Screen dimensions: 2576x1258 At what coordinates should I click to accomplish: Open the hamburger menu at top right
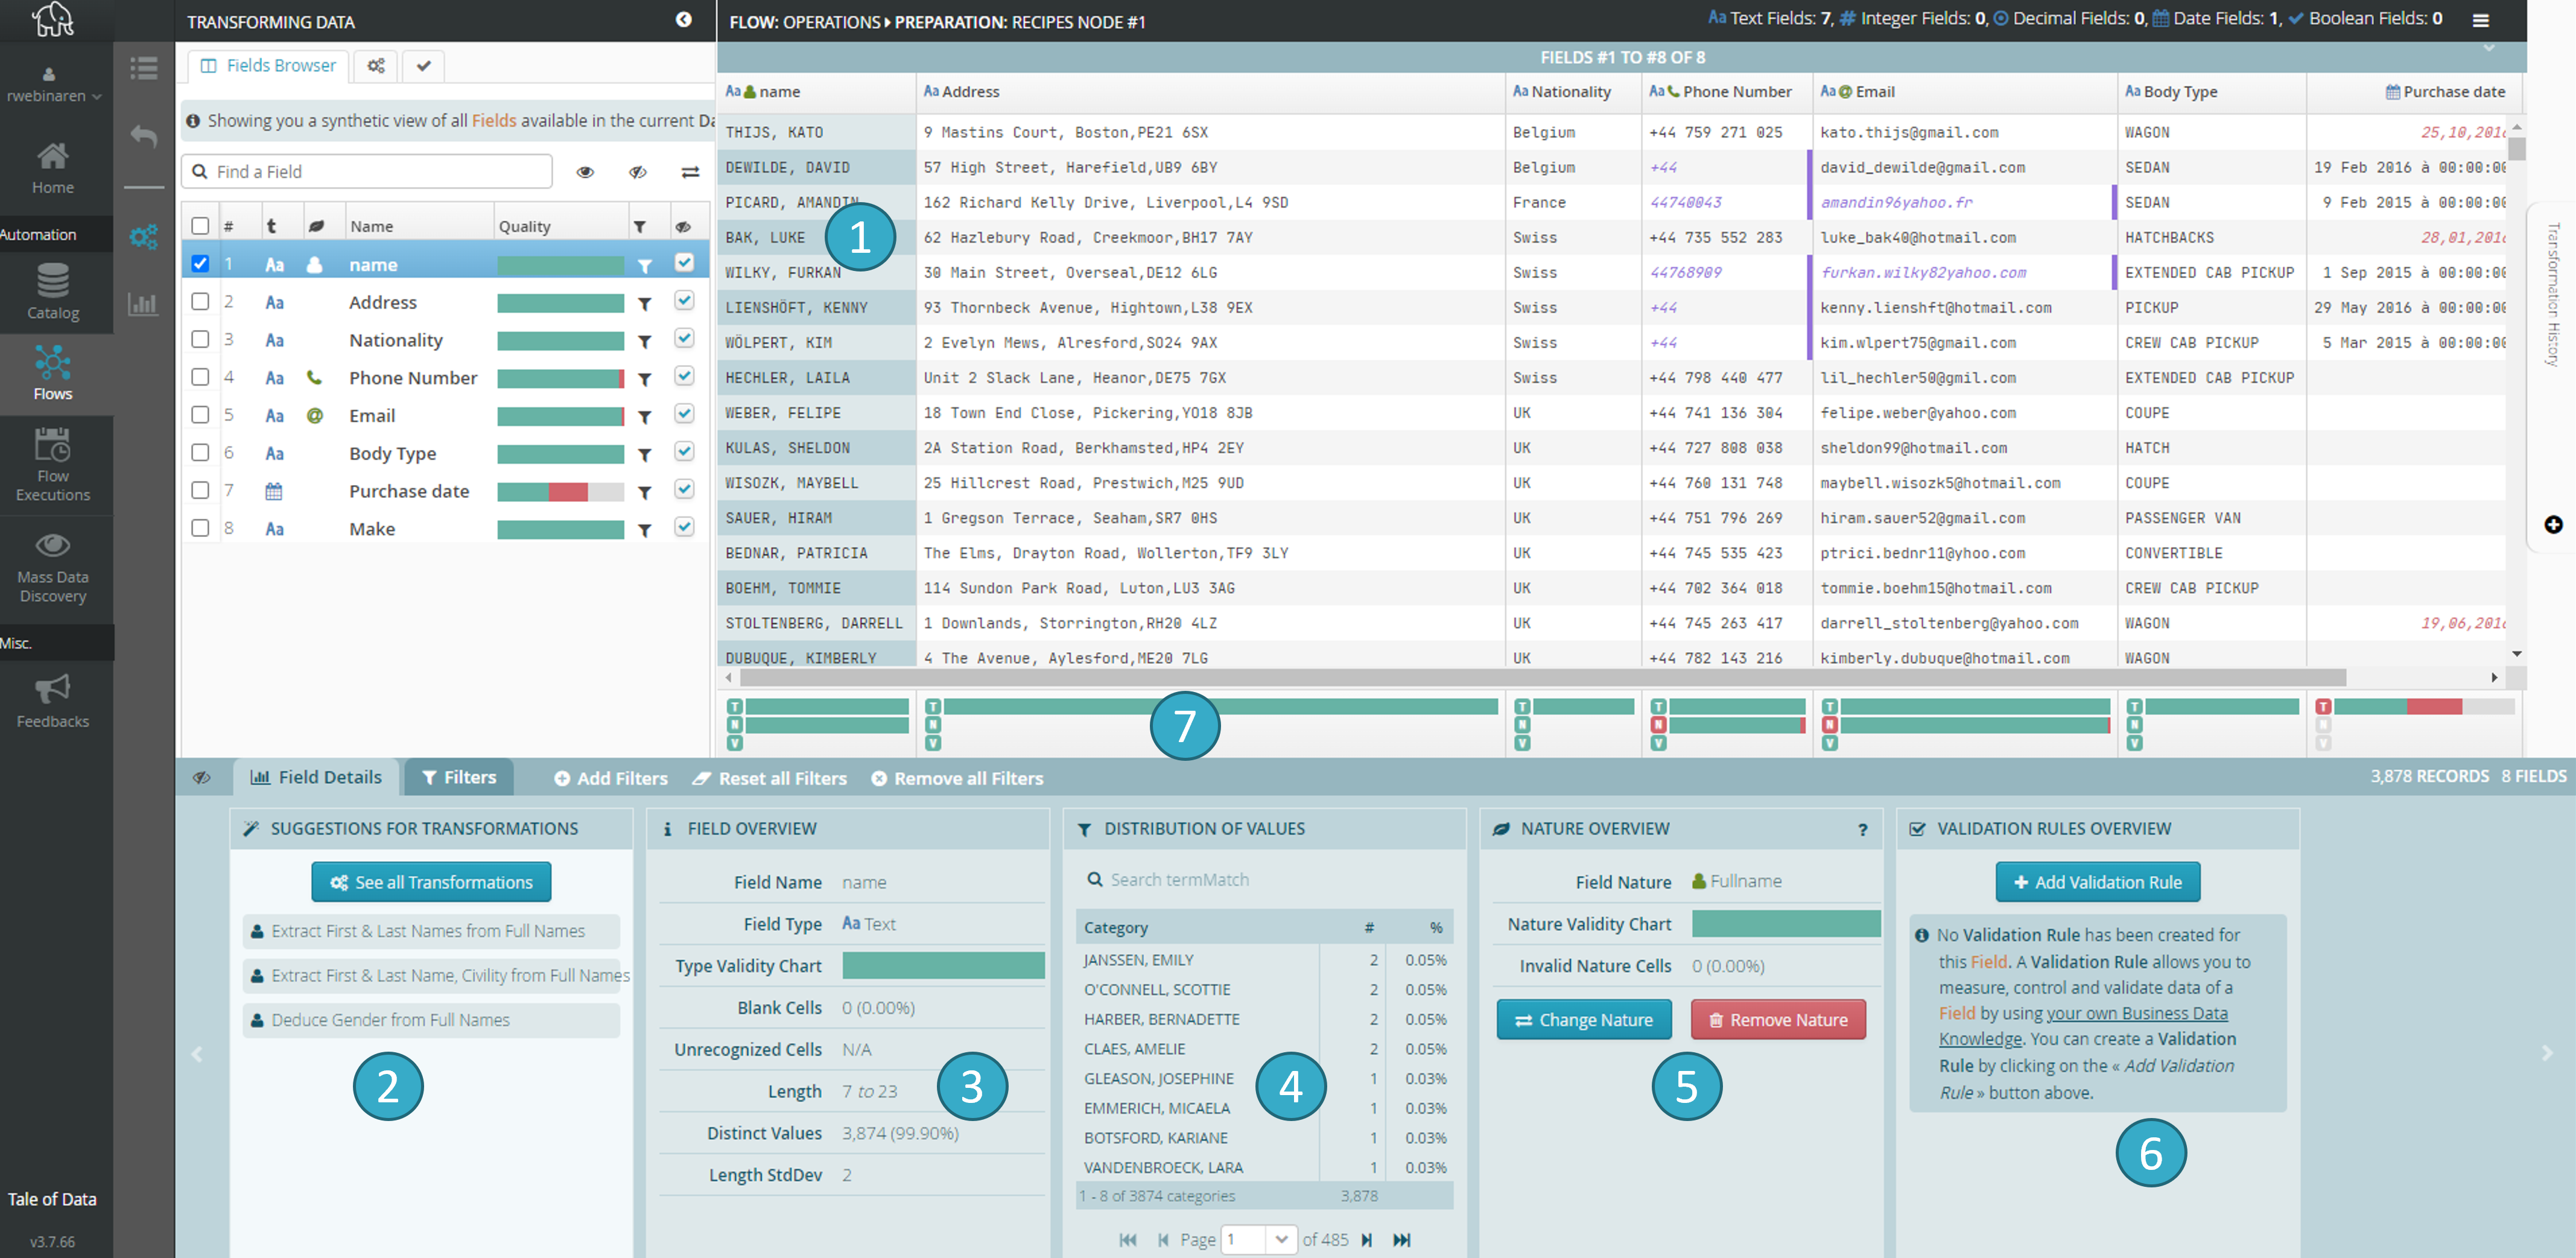2481,20
